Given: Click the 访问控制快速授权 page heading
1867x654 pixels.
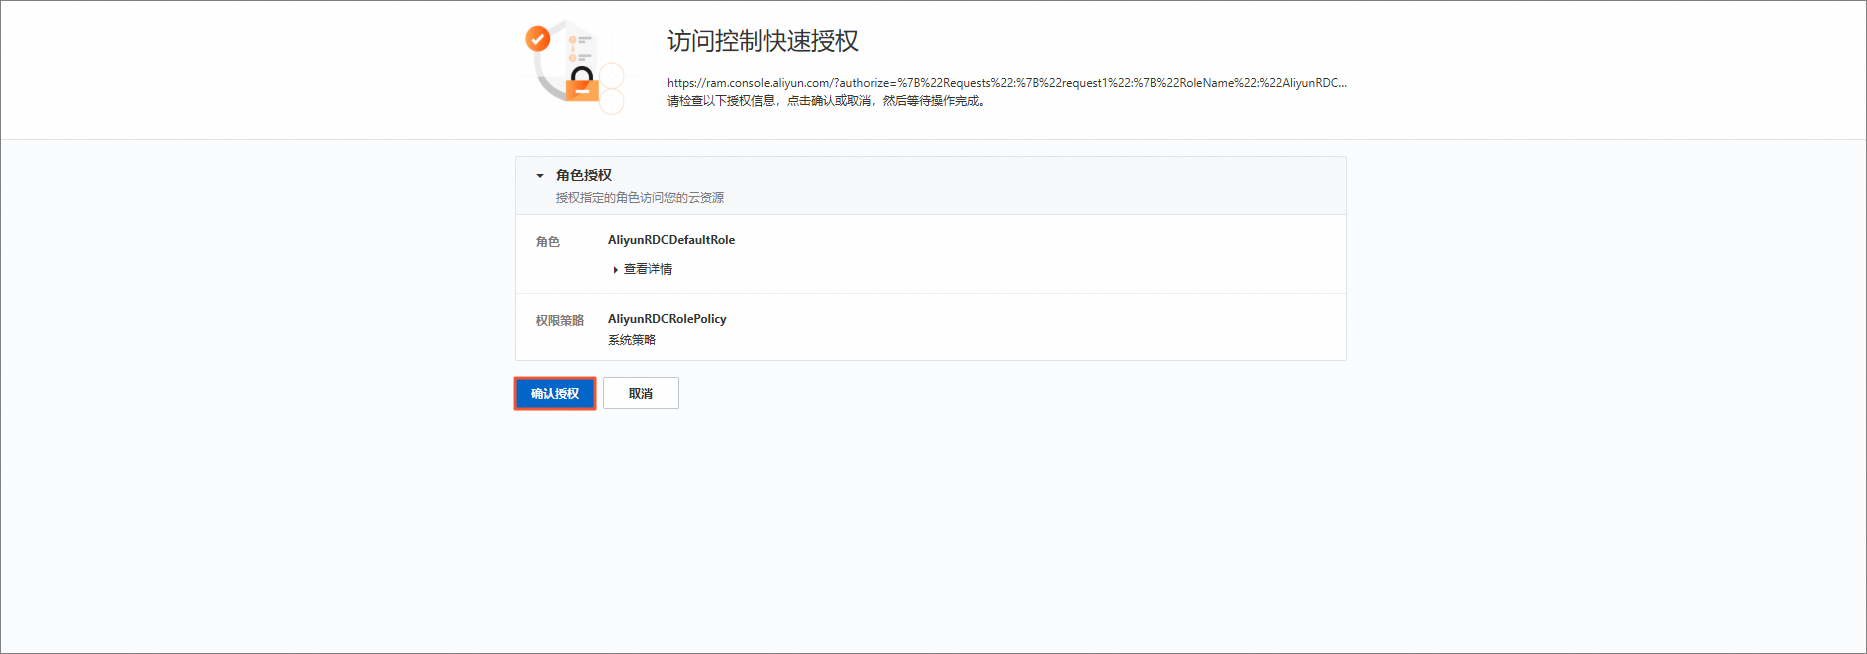Looking at the screenshot, I should (763, 41).
